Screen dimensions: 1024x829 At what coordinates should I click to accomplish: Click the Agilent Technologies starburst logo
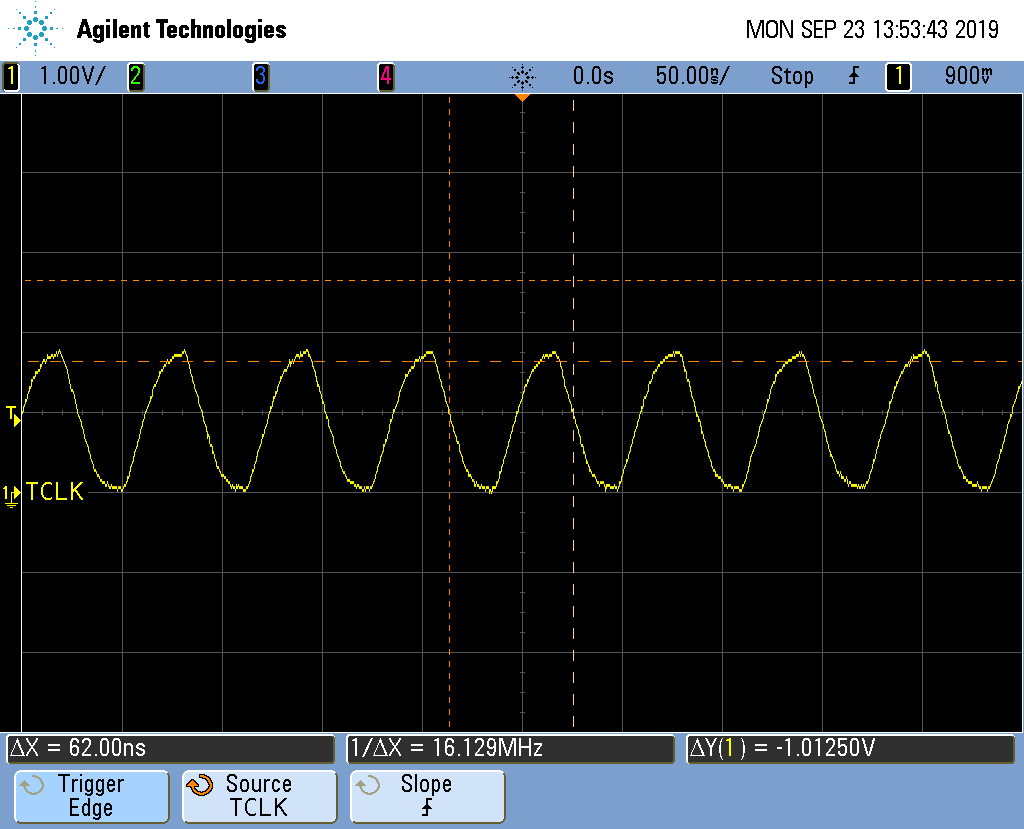click(x=37, y=29)
